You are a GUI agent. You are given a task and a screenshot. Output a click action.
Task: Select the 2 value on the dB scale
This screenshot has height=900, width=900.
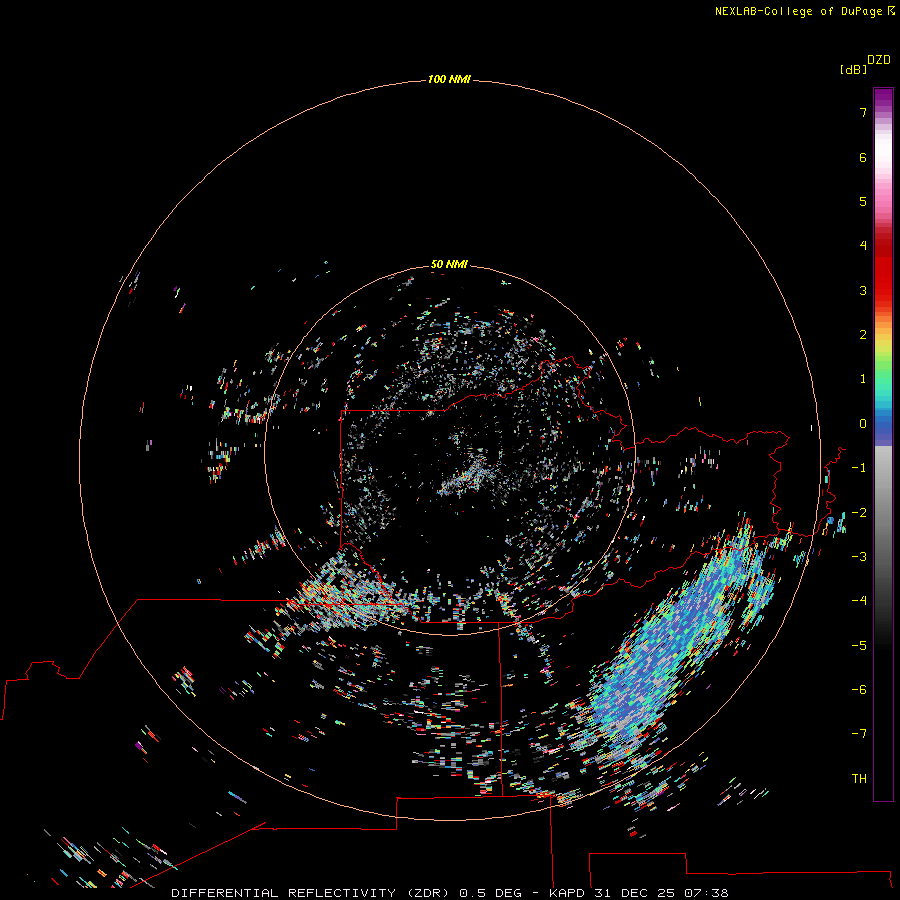click(863, 335)
